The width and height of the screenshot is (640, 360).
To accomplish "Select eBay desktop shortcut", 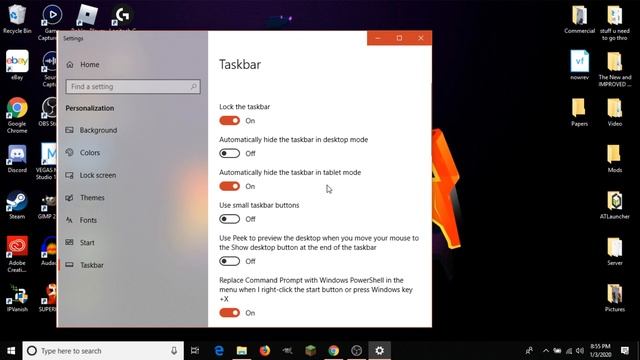I will pos(17,65).
